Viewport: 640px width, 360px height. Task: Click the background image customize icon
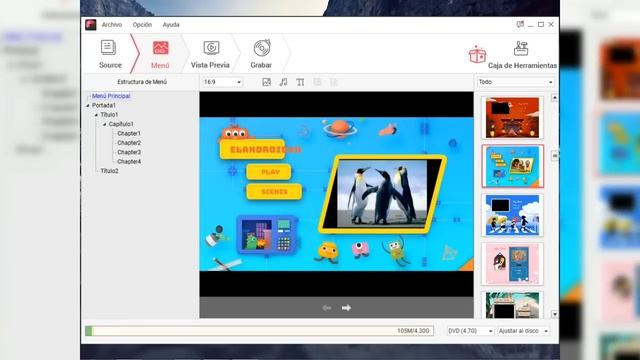[267, 82]
